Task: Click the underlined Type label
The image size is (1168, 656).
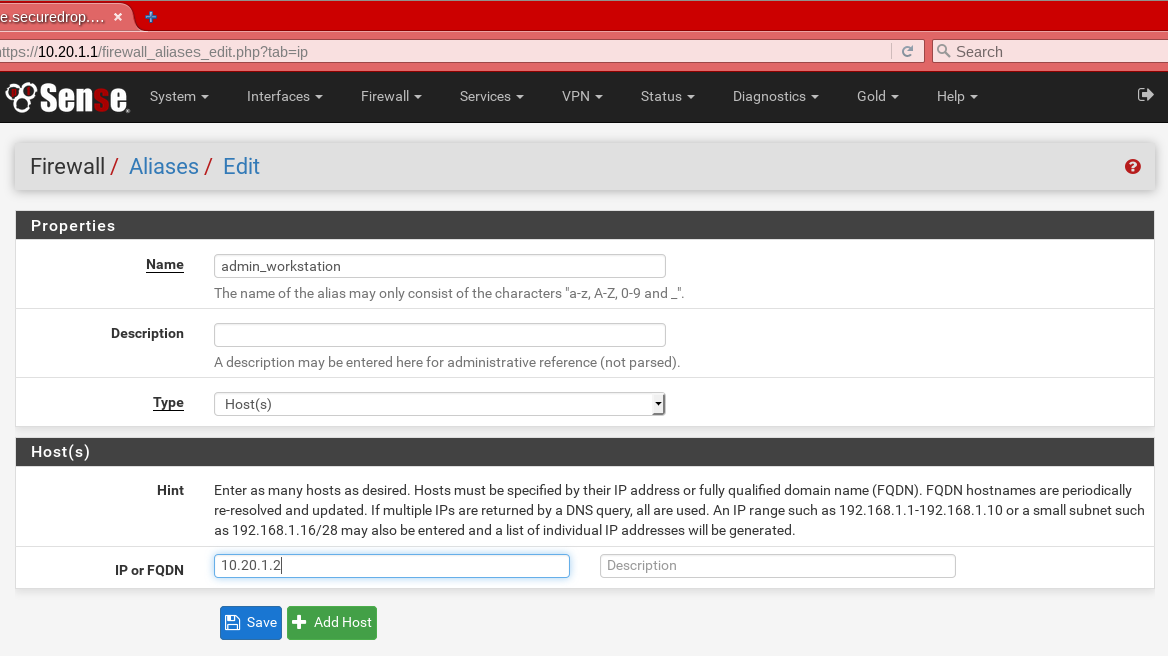Action: click(168, 403)
